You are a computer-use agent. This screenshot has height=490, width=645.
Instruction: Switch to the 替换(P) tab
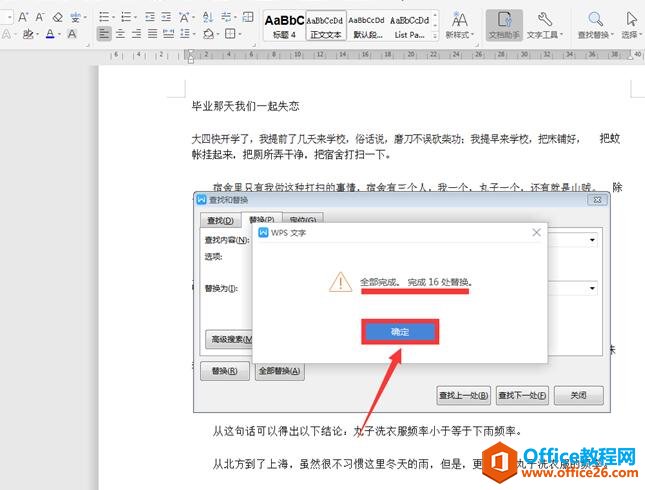point(262,219)
